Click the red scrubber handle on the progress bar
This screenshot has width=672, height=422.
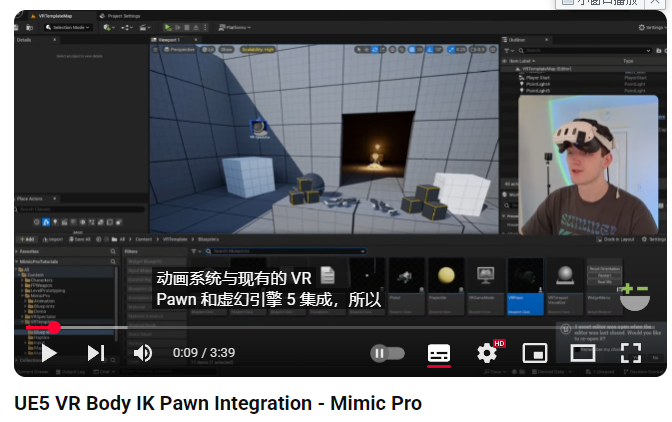[54, 328]
